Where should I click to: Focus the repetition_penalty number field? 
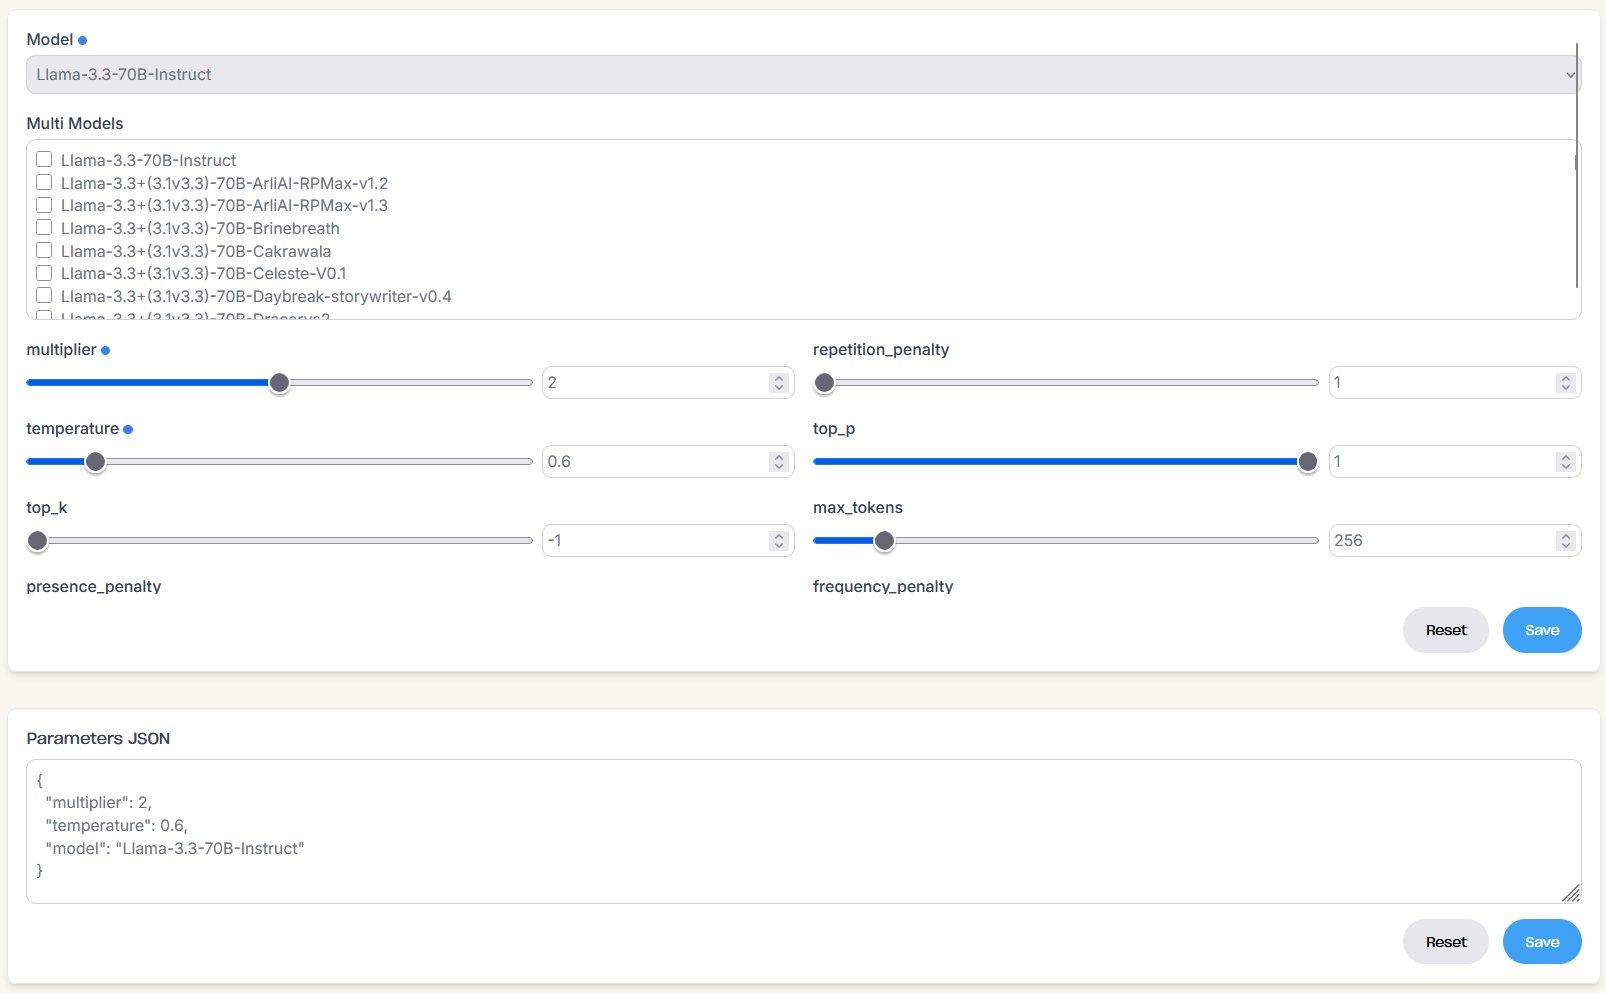pyautogui.click(x=1455, y=382)
